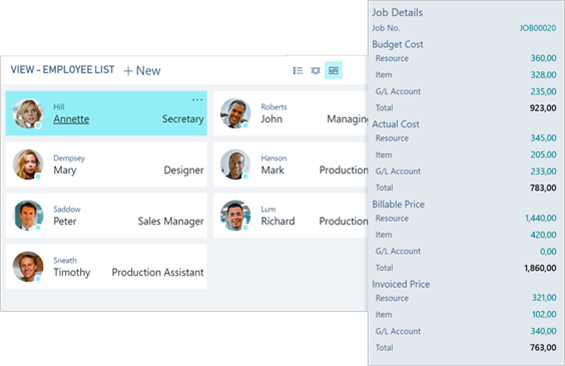Click the View - Employee List title
This screenshot has height=366, width=565.
tap(62, 70)
